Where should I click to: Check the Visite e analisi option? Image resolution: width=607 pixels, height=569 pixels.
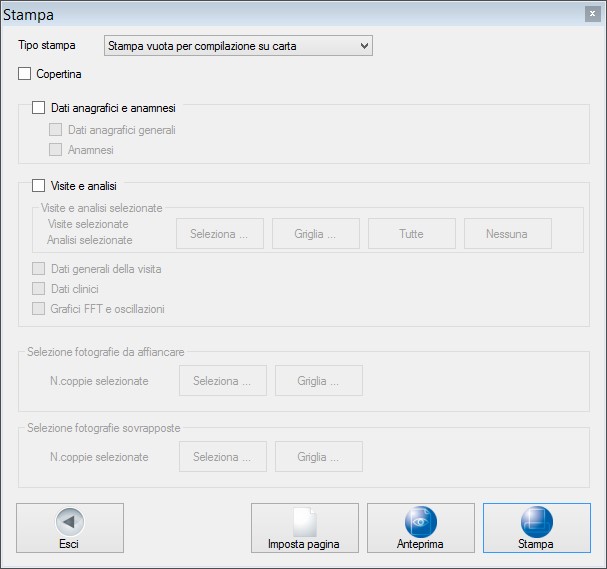click(x=39, y=185)
